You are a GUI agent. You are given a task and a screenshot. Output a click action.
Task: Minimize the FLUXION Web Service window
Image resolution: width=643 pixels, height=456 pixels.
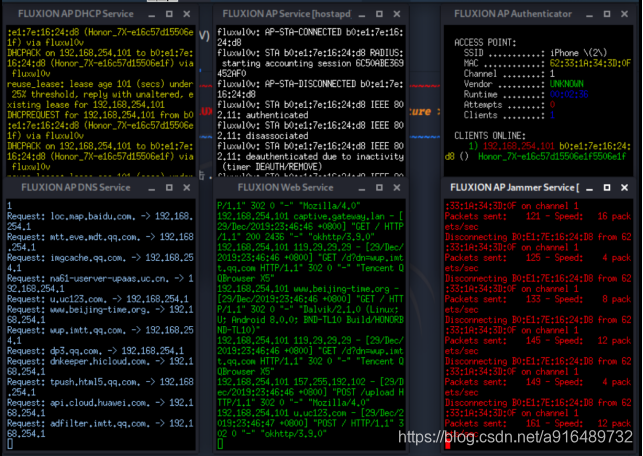(x=362, y=188)
